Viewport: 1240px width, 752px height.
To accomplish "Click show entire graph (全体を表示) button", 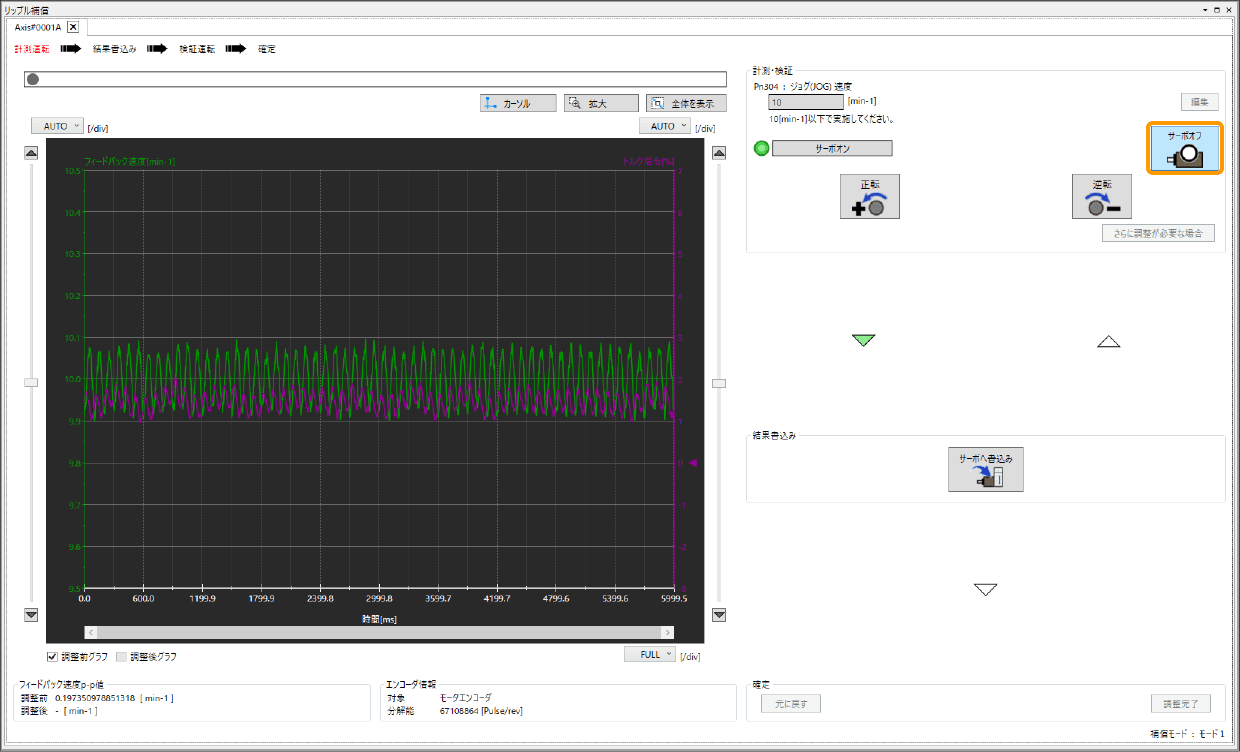I will coord(686,103).
